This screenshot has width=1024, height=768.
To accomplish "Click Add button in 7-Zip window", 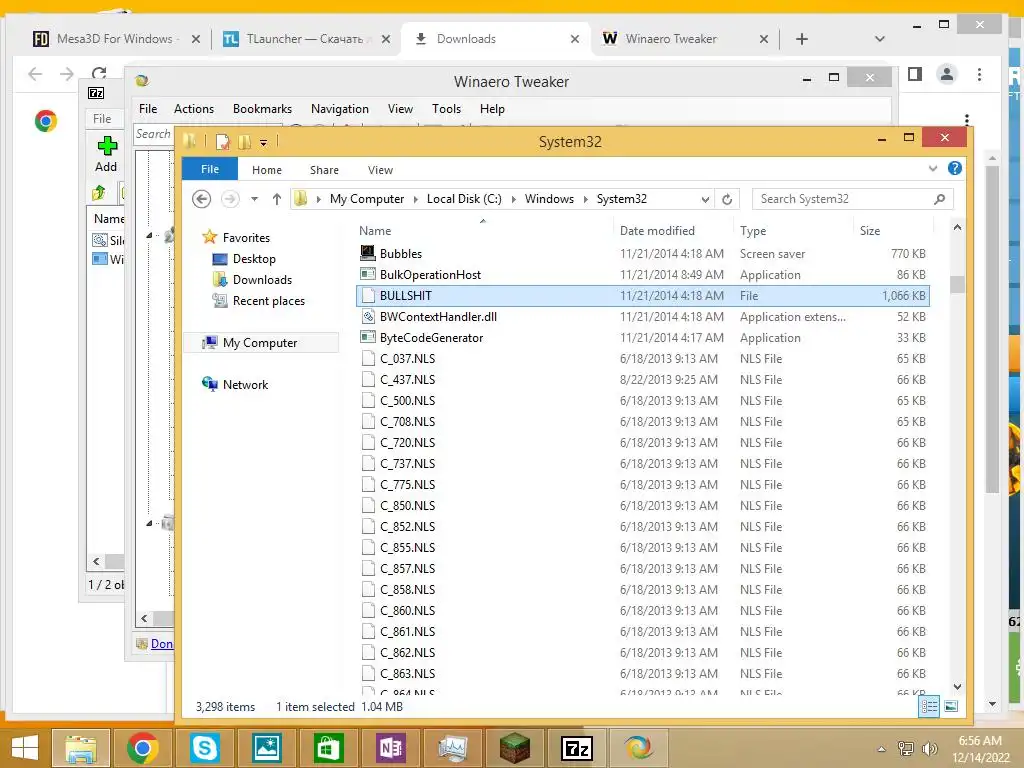I will click(x=106, y=154).
